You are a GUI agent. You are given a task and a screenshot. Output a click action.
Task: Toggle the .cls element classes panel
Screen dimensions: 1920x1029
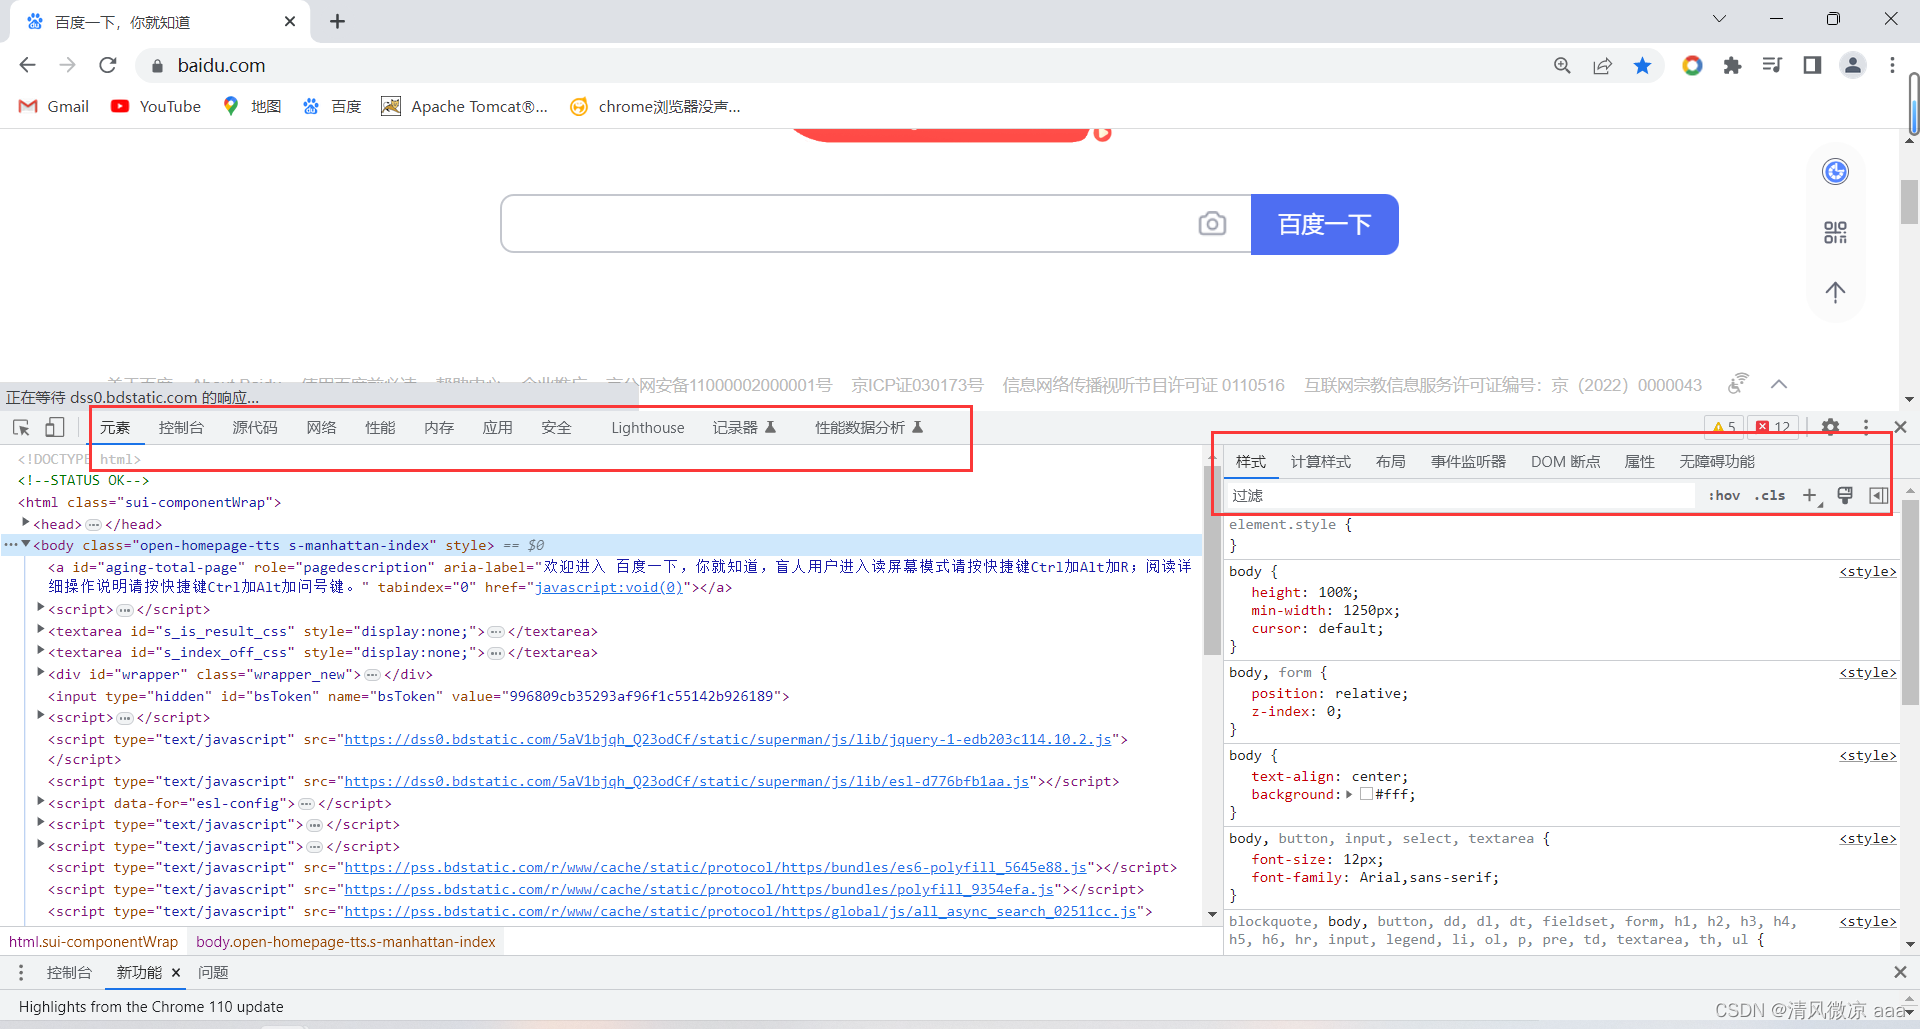click(x=1770, y=495)
